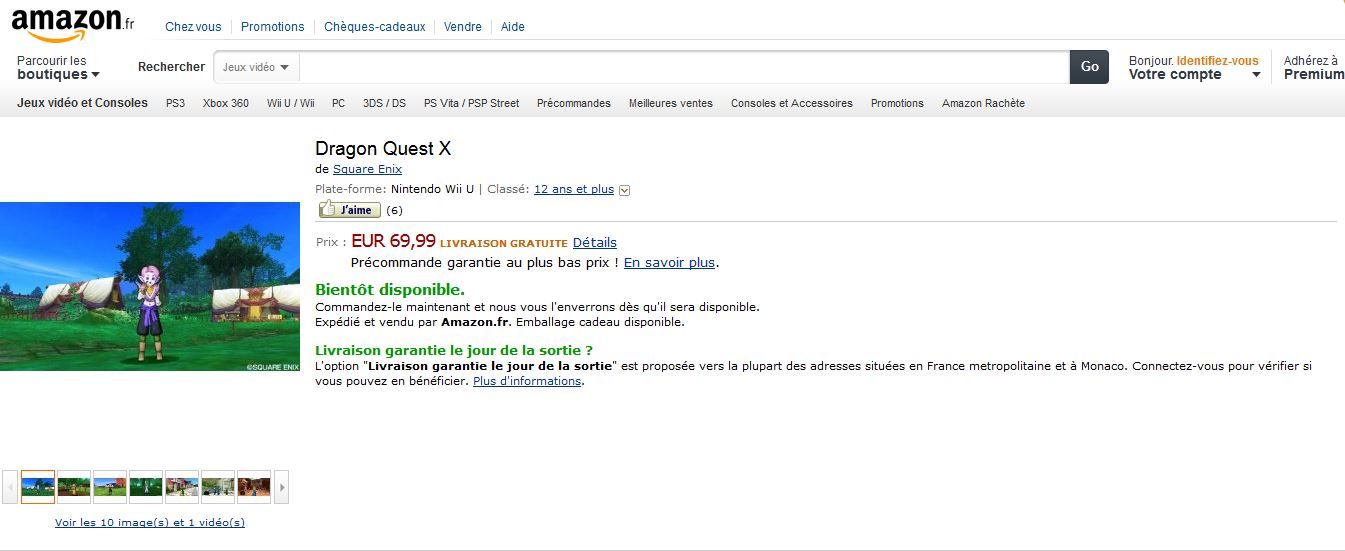Click the En savoir plus link
The image size is (1345, 551).
(x=669, y=262)
